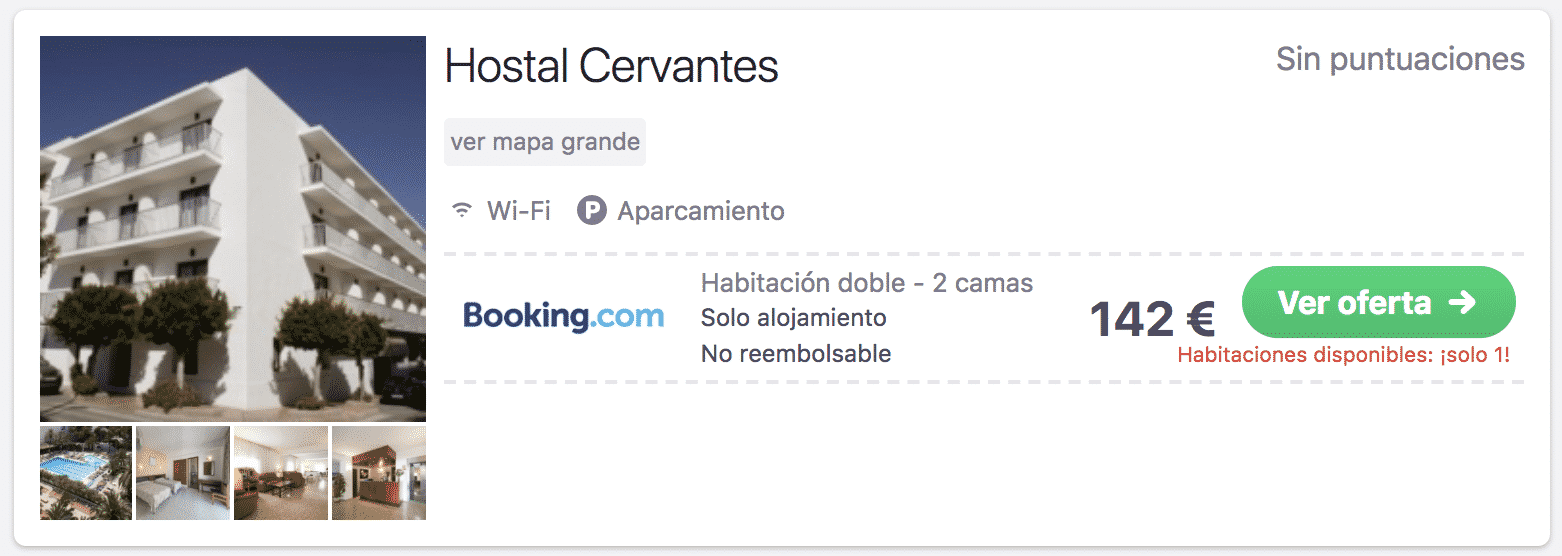This screenshot has width=1562, height=556.
Task: Open ver mapa grande
Action: pos(545,142)
